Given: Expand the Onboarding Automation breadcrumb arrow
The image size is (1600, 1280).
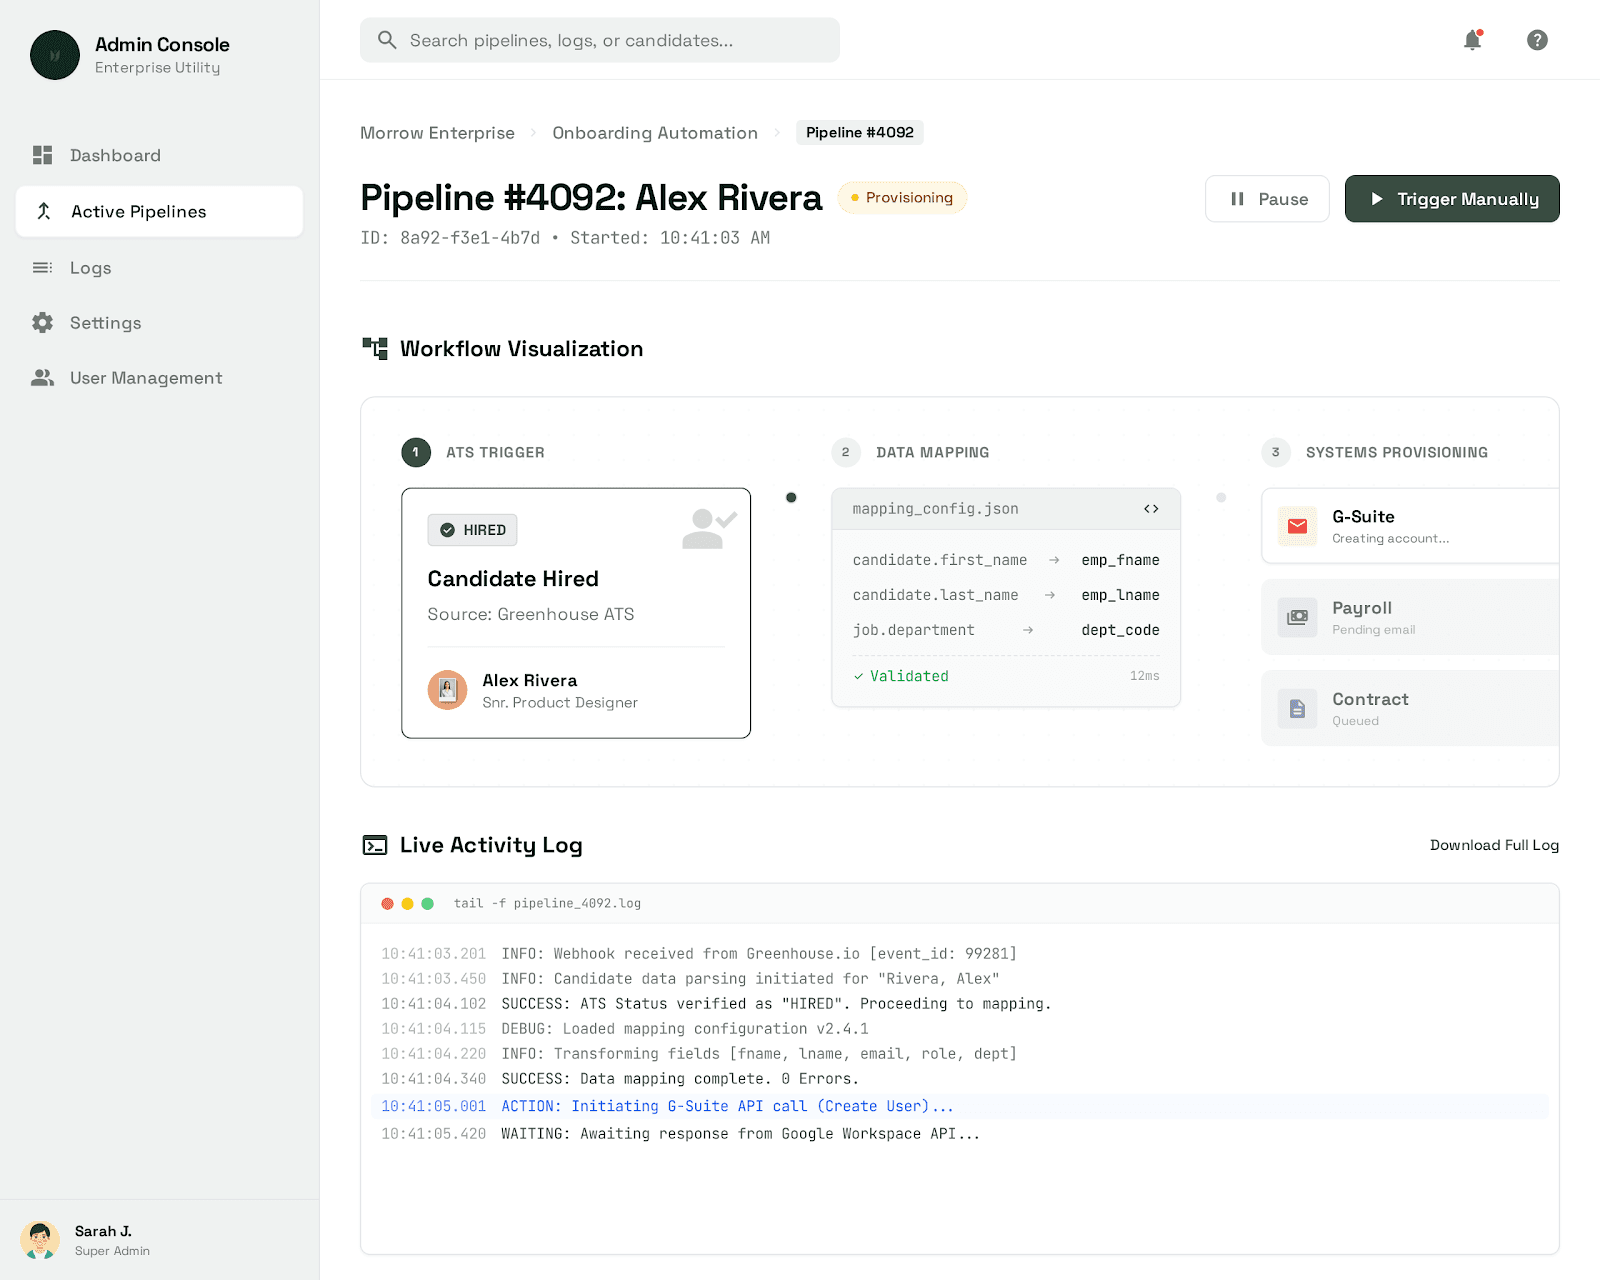Looking at the screenshot, I should click(x=776, y=132).
